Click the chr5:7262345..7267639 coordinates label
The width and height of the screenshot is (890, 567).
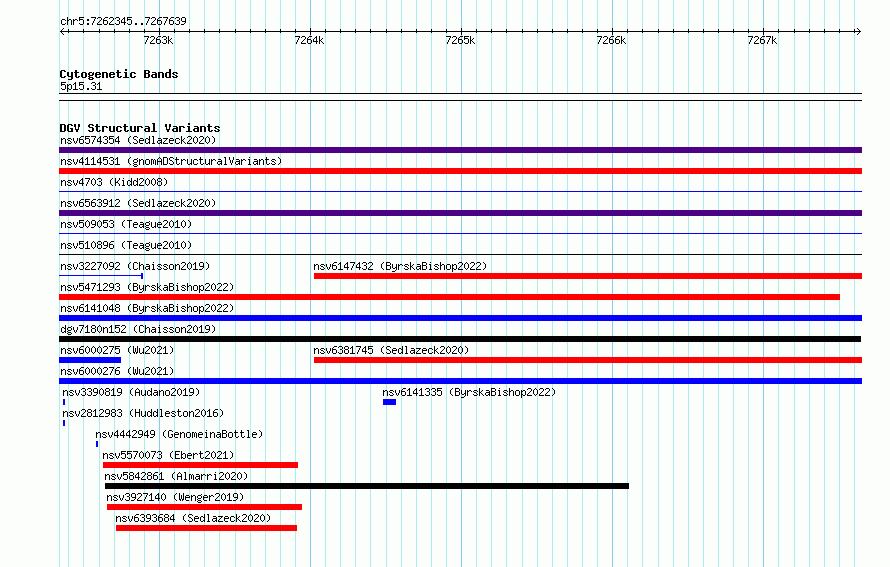click(x=123, y=22)
